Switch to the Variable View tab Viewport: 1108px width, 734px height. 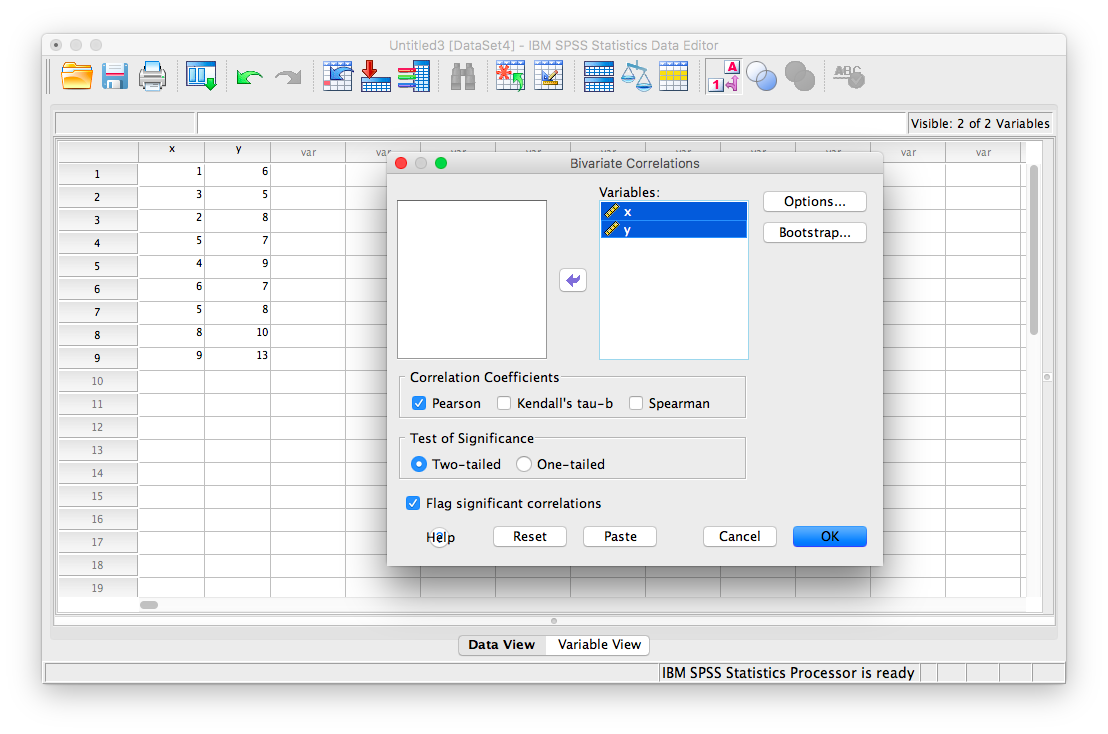(599, 644)
